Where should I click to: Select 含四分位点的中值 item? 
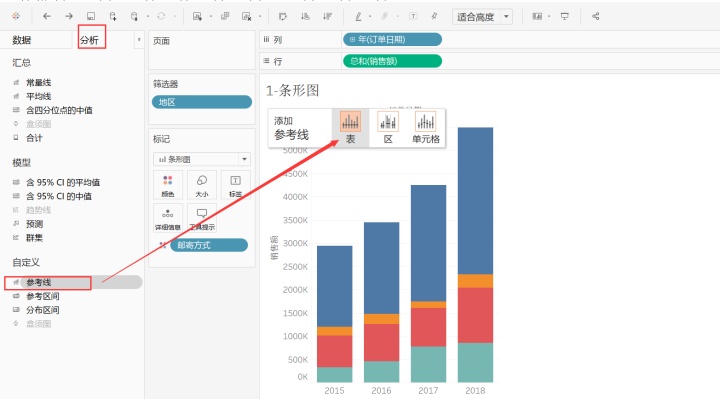coord(59,110)
